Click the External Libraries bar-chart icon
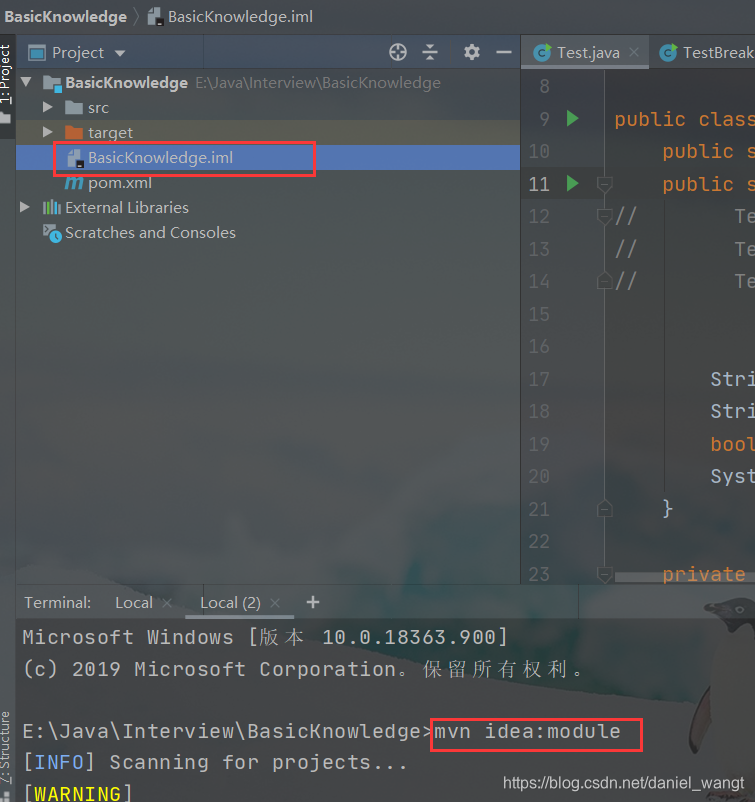The width and height of the screenshot is (755, 802). [52, 207]
